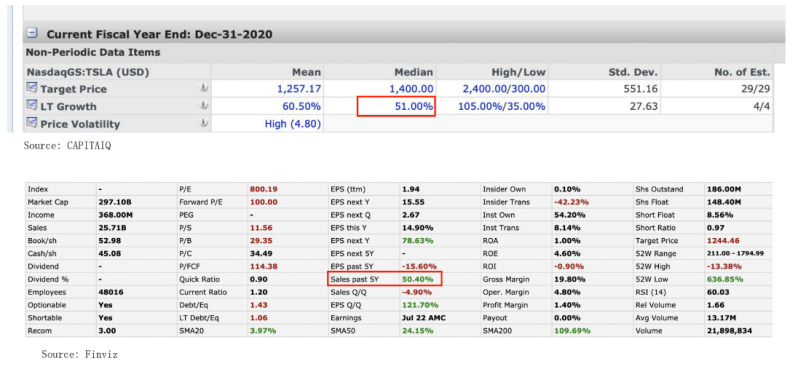Screen dimensions: 799x370
Task: Click the Insider Trans value -42.23%
Action: [571, 202]
